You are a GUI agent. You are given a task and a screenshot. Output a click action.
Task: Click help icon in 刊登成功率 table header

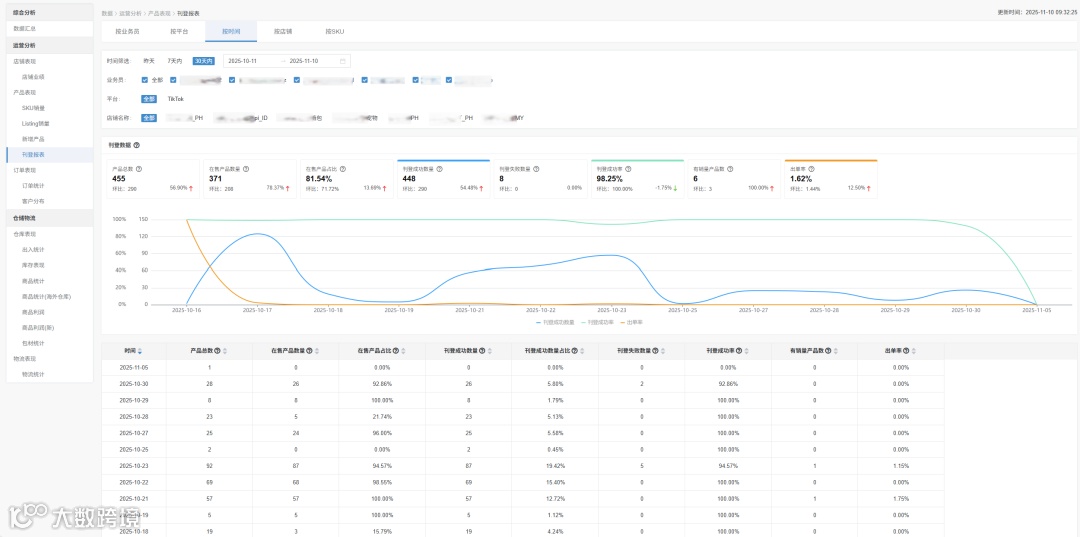pos(740,351)
